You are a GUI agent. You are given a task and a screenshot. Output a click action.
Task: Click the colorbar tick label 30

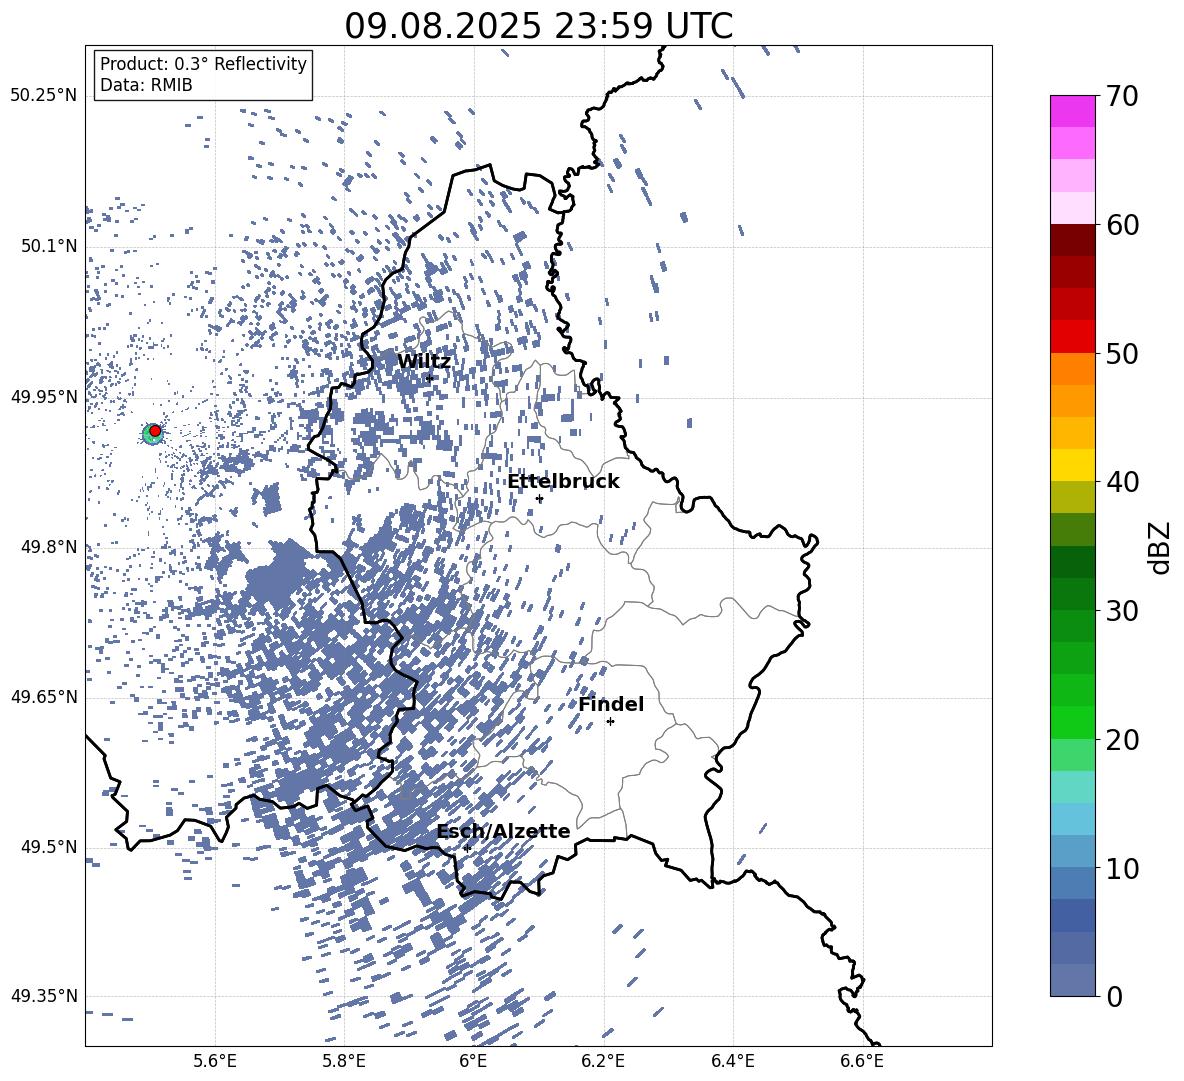pyautogui.click(x=1122, y=611)
